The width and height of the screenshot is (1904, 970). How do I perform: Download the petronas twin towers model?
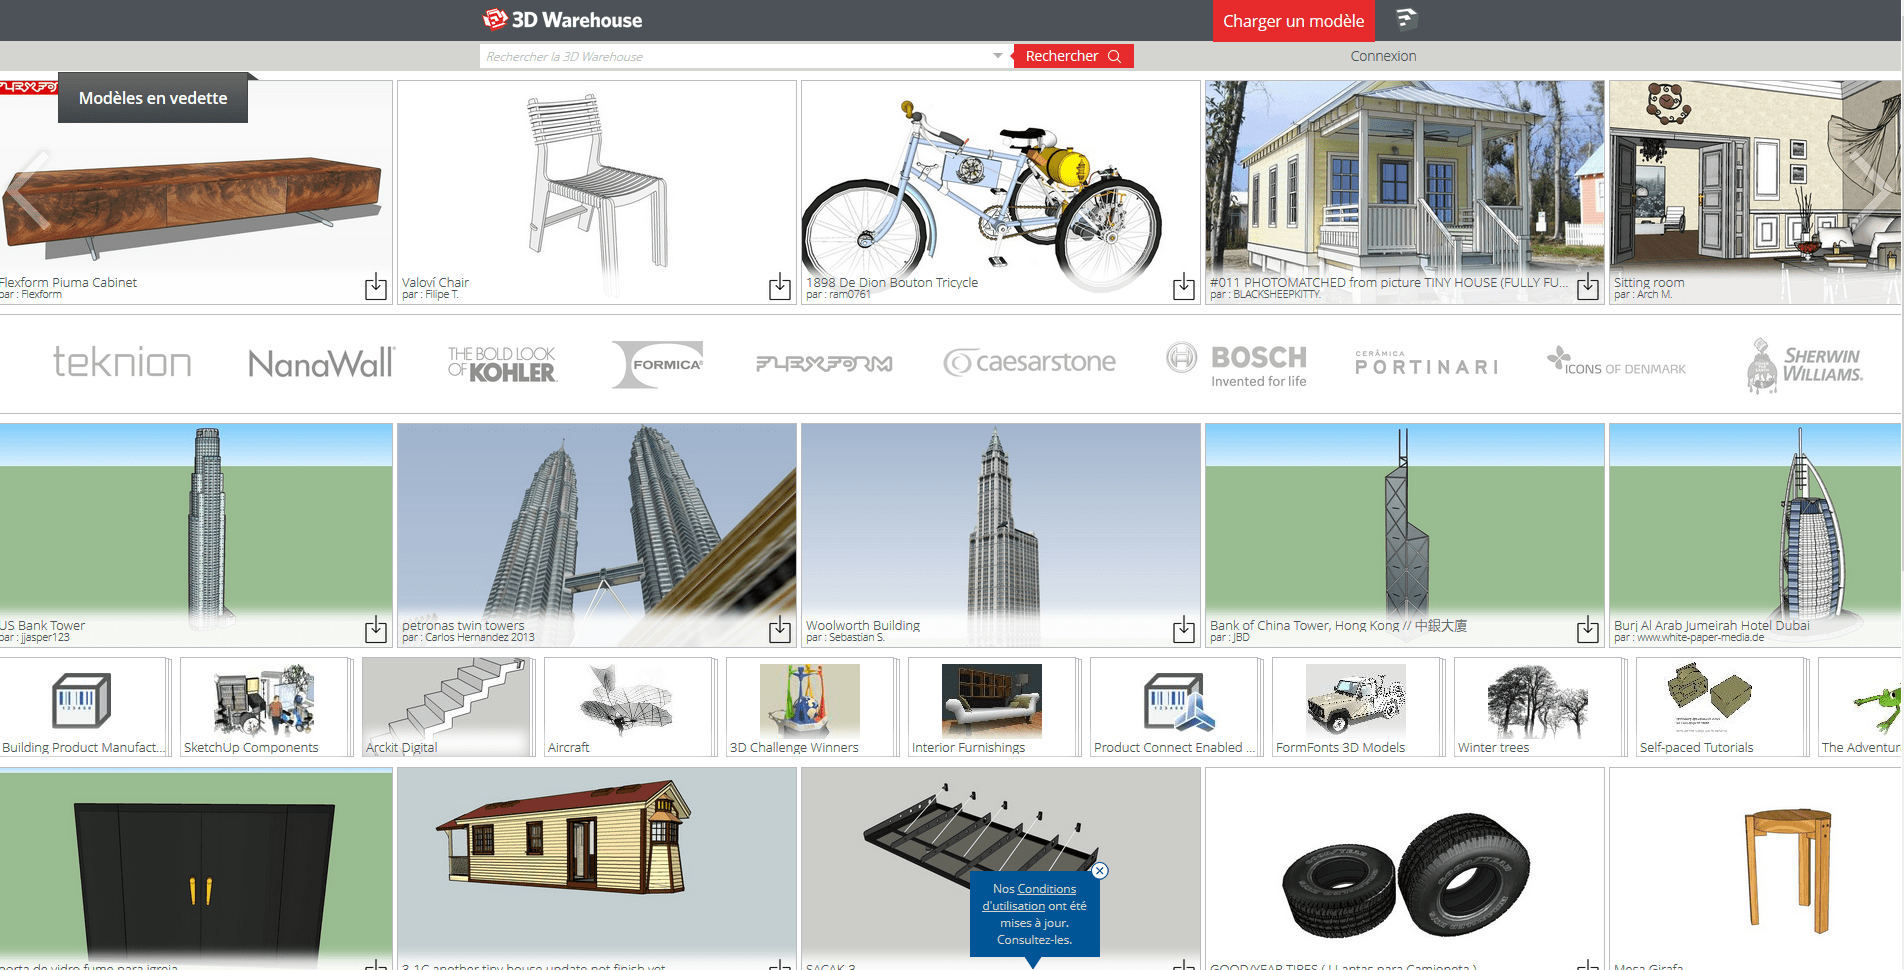point(779,631)
